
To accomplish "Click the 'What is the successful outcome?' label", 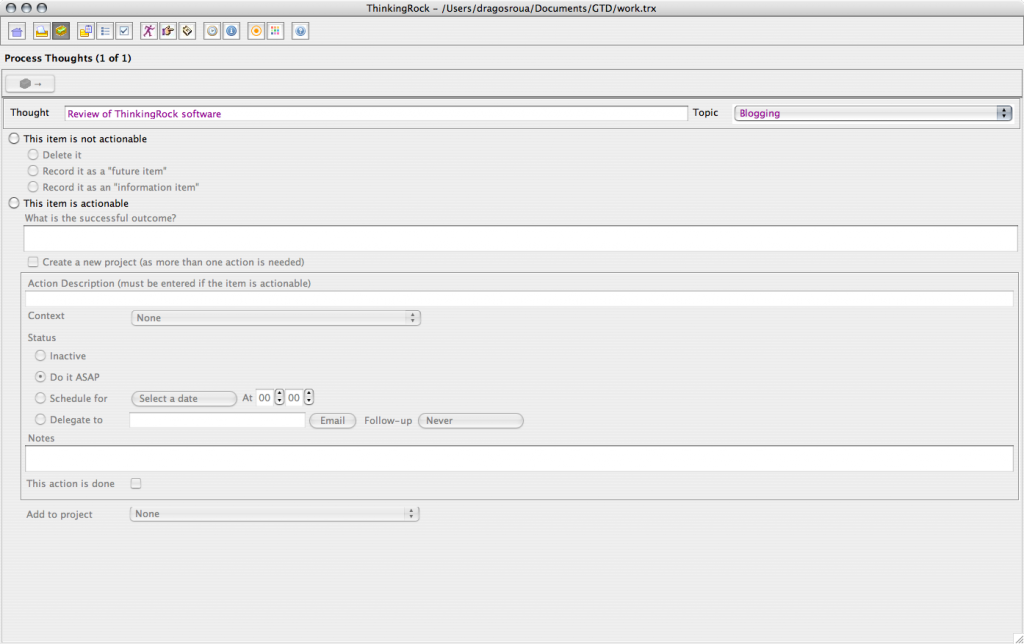I will pyautogui.click(x=101, y=218).
